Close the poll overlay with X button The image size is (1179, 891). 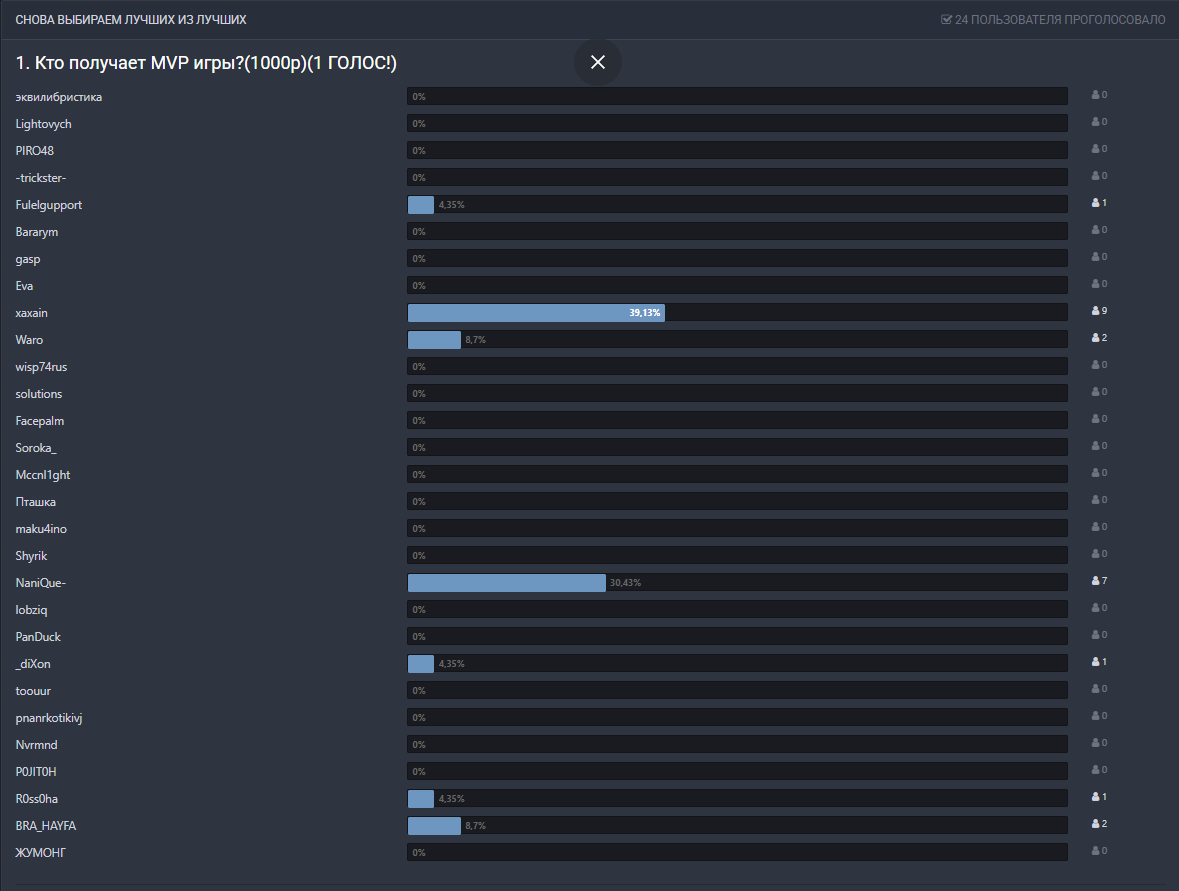pyautogui.click(x=598, y=62)
